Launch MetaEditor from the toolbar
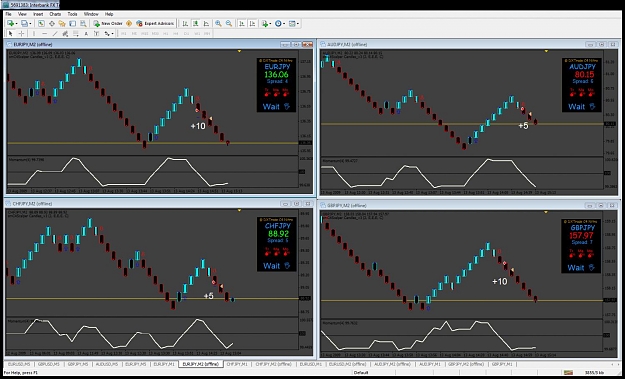The width and height of the screenshot is (625, 379). pyautogui.click(x=129, y=24)
